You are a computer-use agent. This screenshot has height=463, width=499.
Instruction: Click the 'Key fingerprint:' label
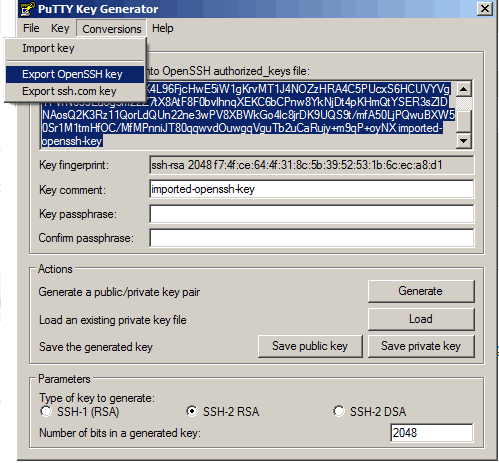tap(74, 165)
